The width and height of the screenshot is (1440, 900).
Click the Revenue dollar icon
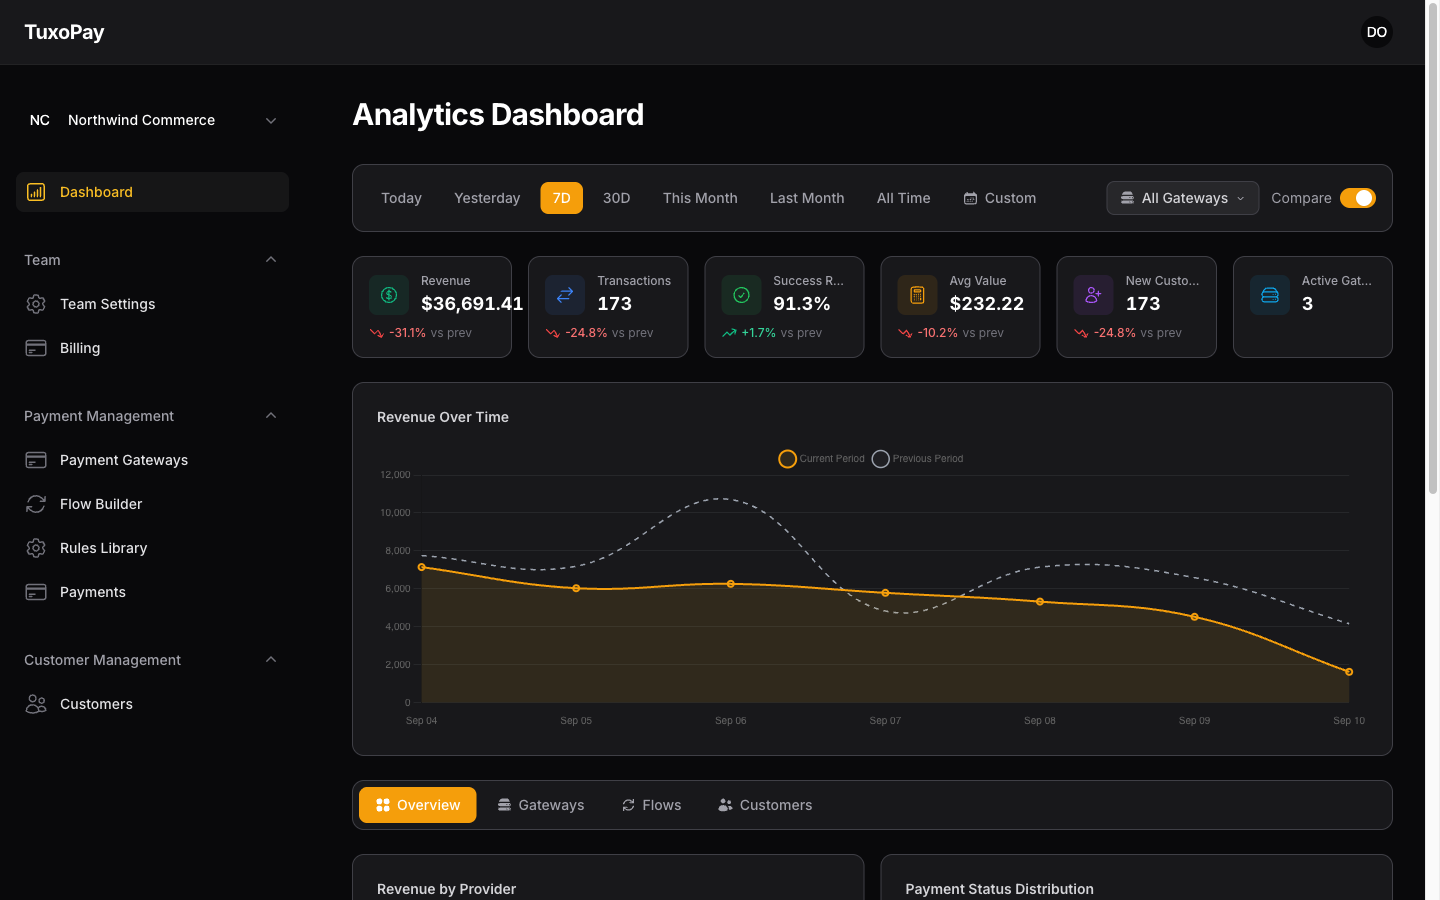(x=389, y=295)
